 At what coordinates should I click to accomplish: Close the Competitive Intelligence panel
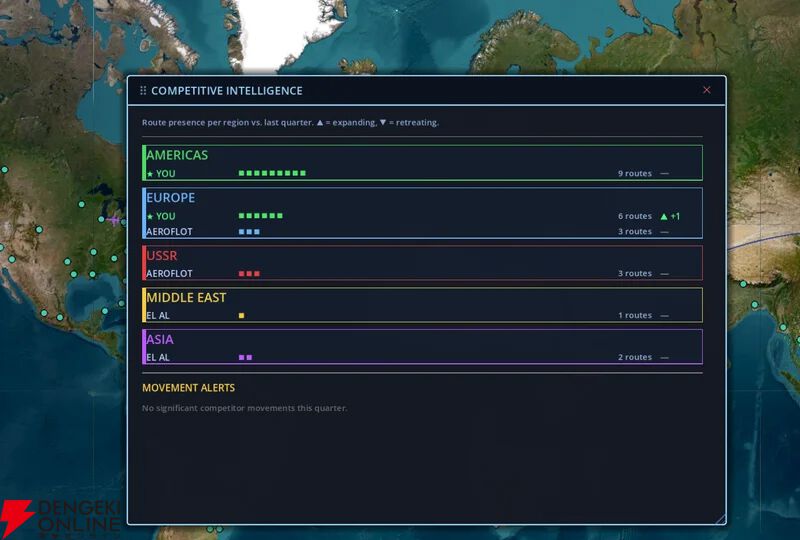click(x=707, y=90)
